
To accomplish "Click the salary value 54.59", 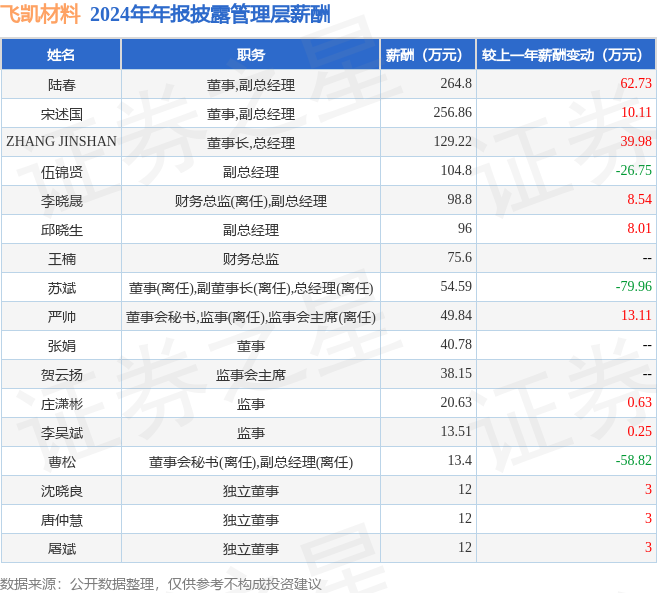I will click(456, 286).
